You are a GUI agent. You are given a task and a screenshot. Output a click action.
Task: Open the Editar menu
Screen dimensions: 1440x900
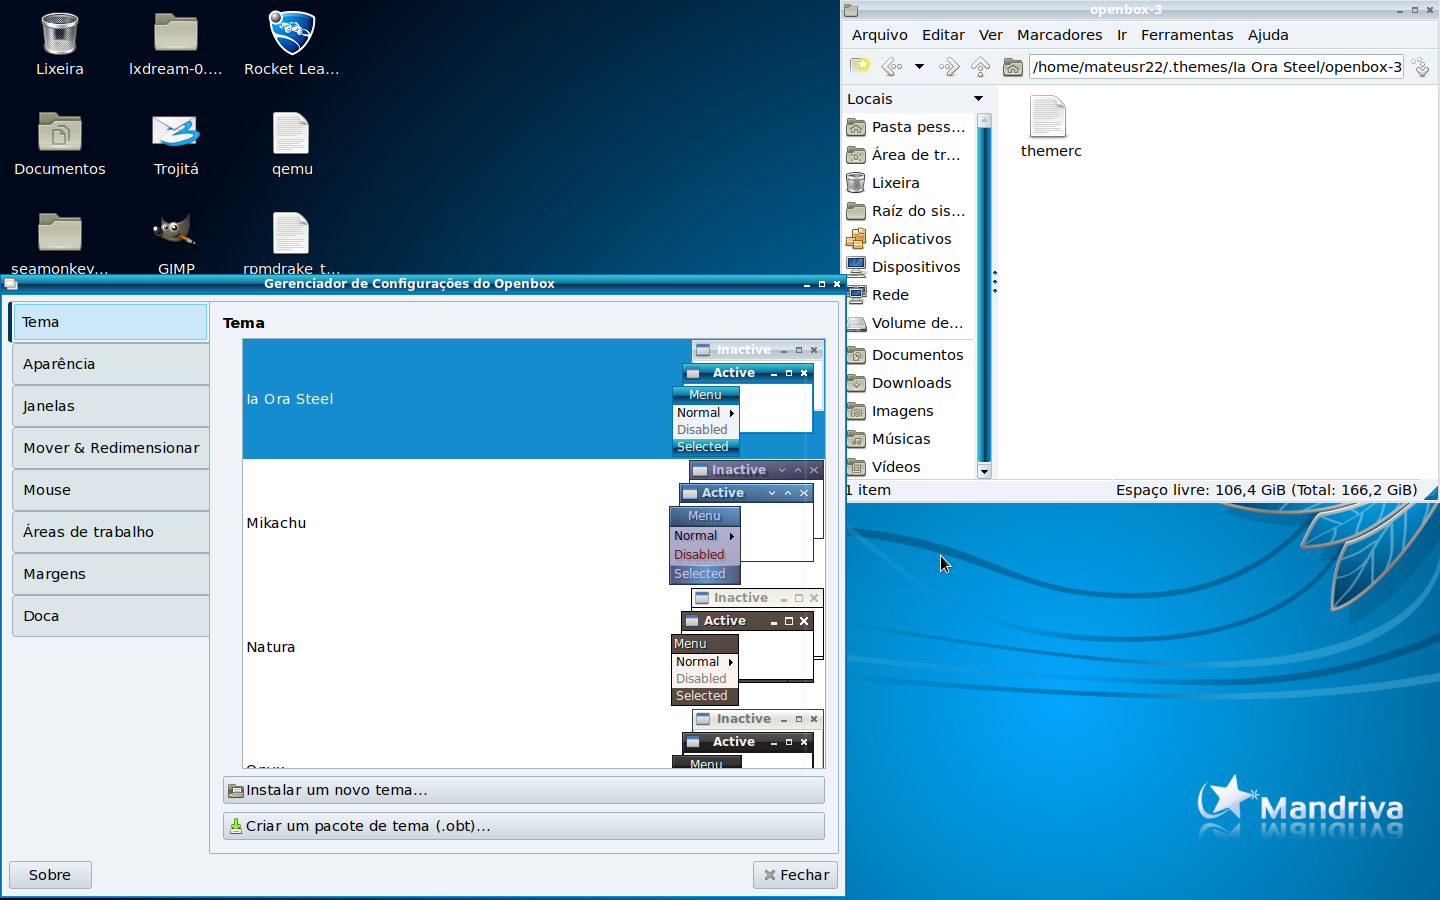[943, 35]
